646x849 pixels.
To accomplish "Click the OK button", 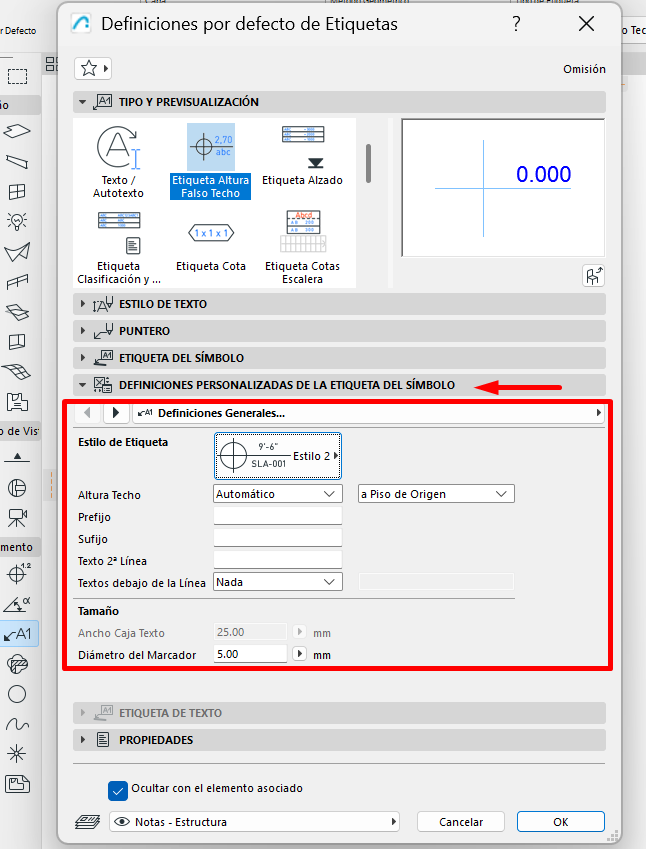I will point(560,822).
